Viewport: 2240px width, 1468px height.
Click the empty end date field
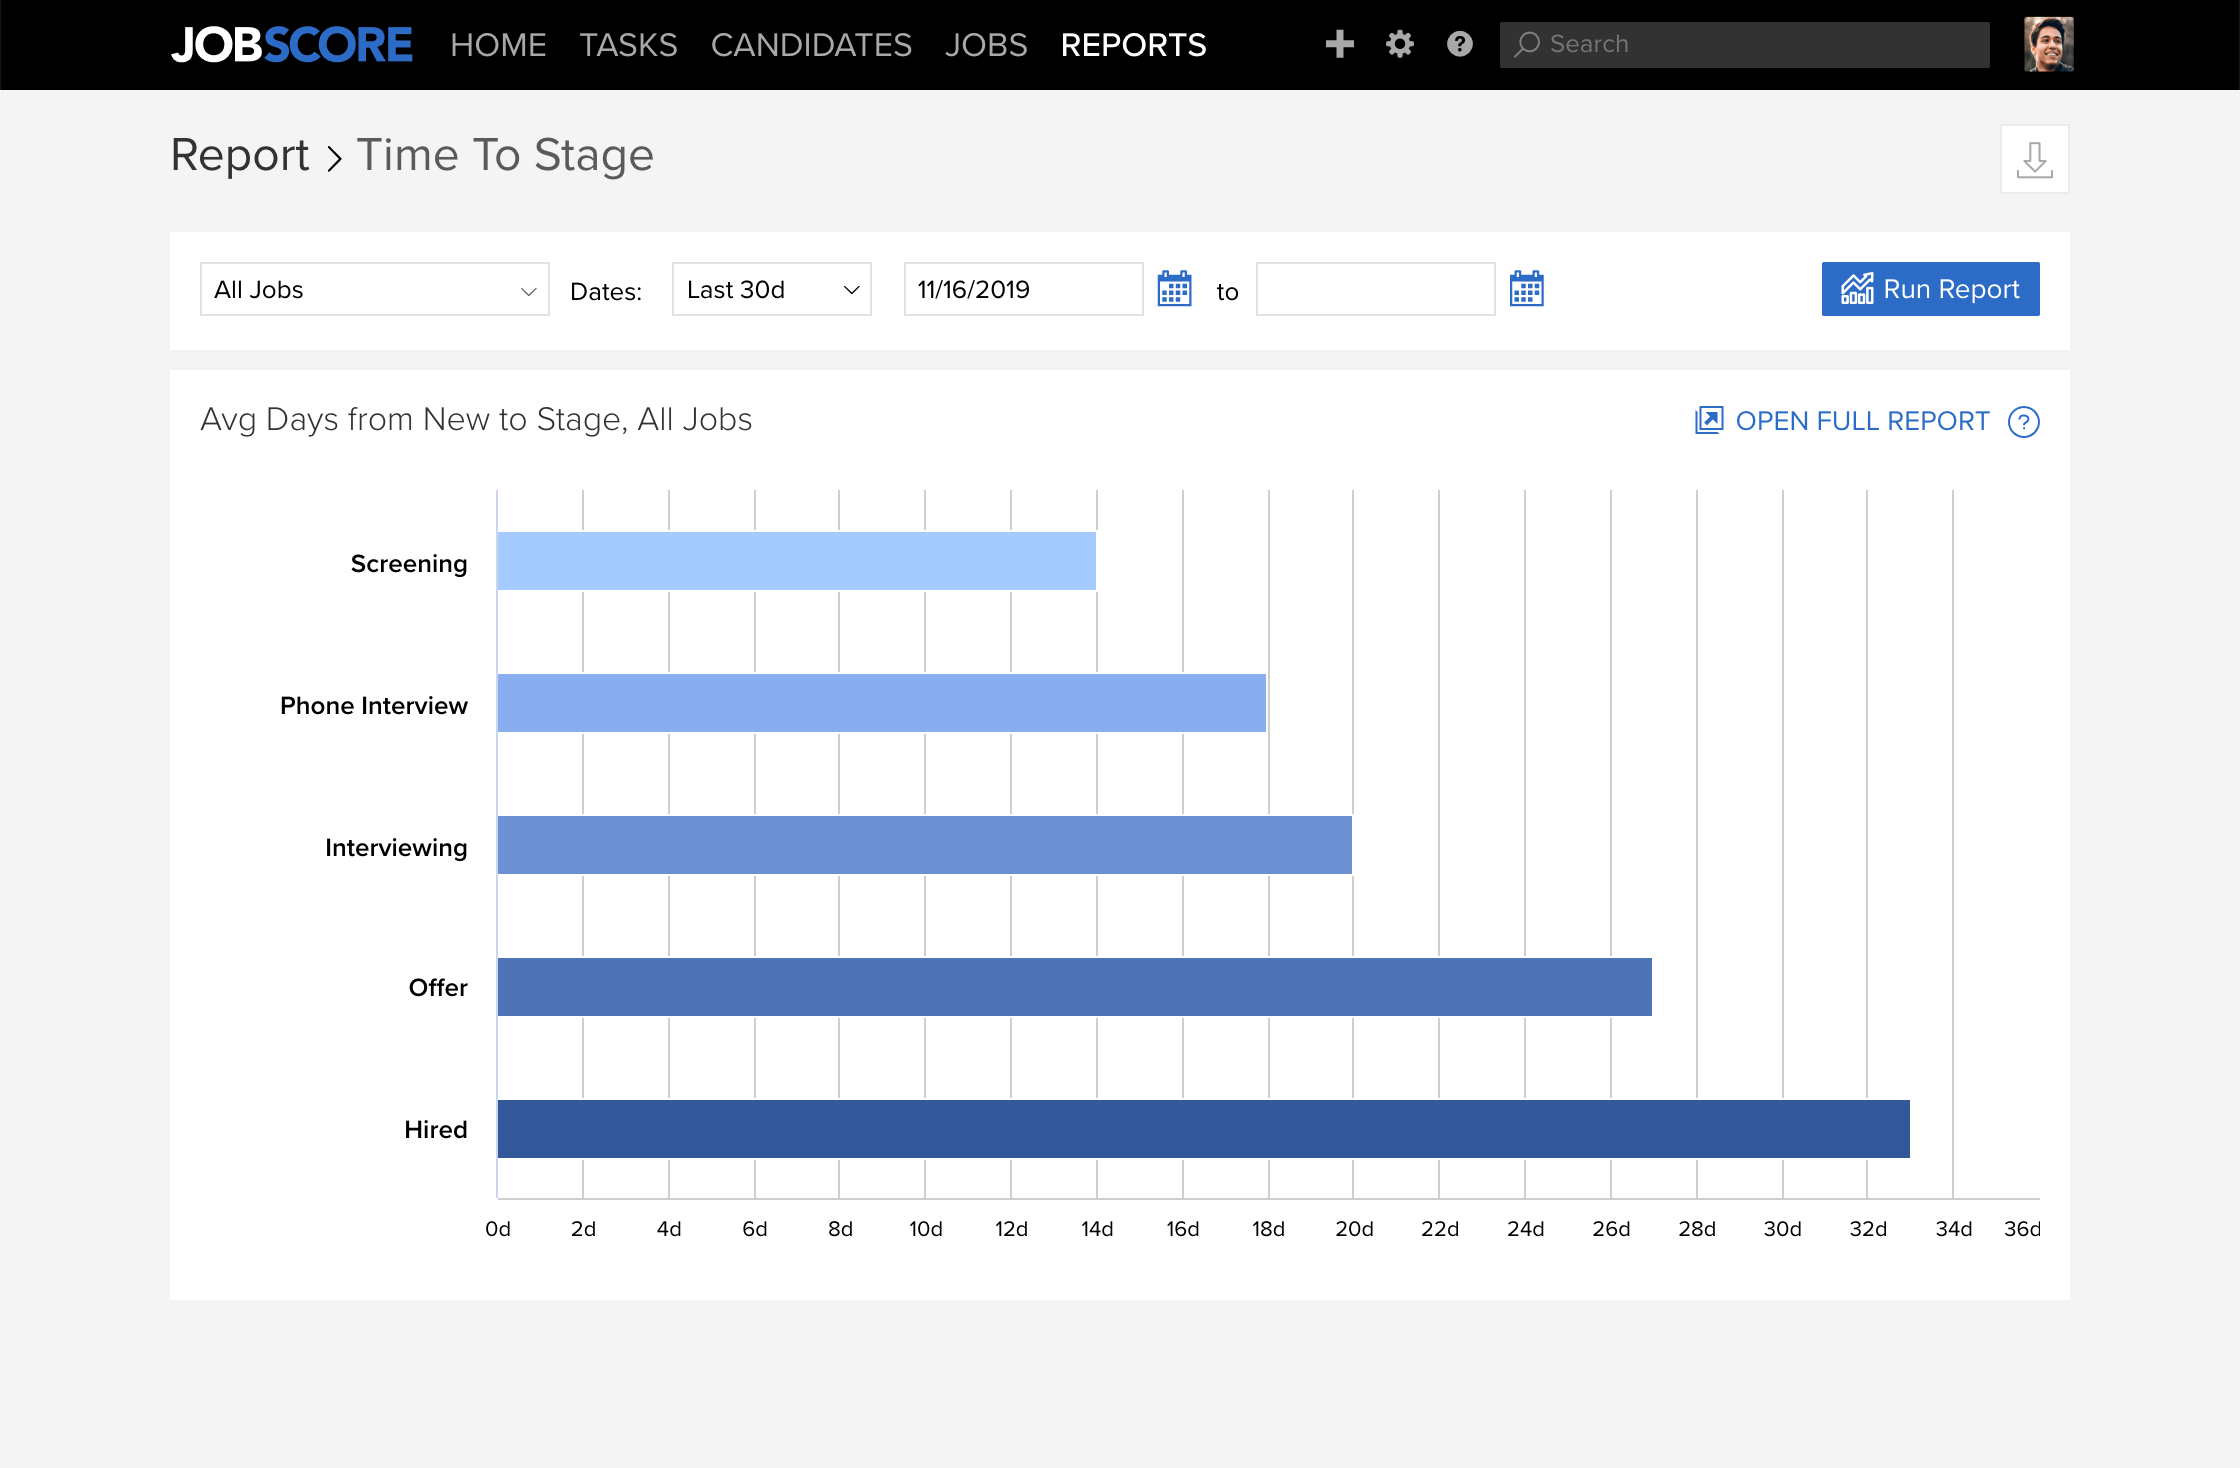tap(1375, 289)
